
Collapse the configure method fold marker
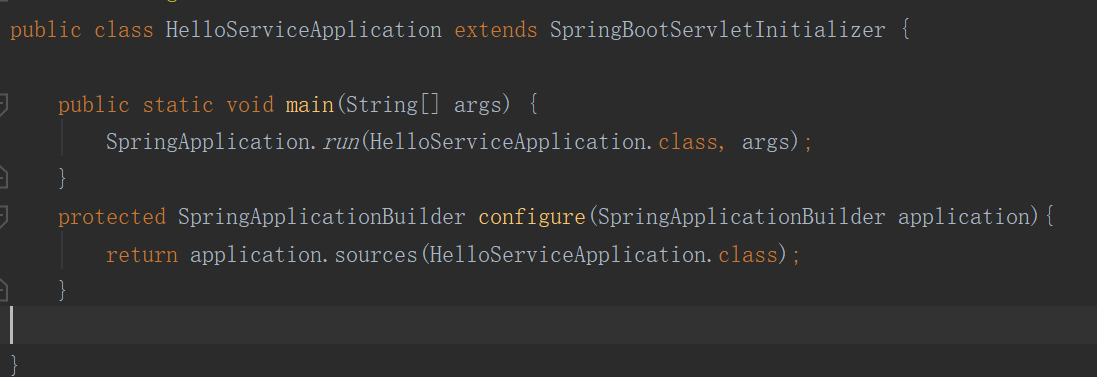tap(3, 217)
